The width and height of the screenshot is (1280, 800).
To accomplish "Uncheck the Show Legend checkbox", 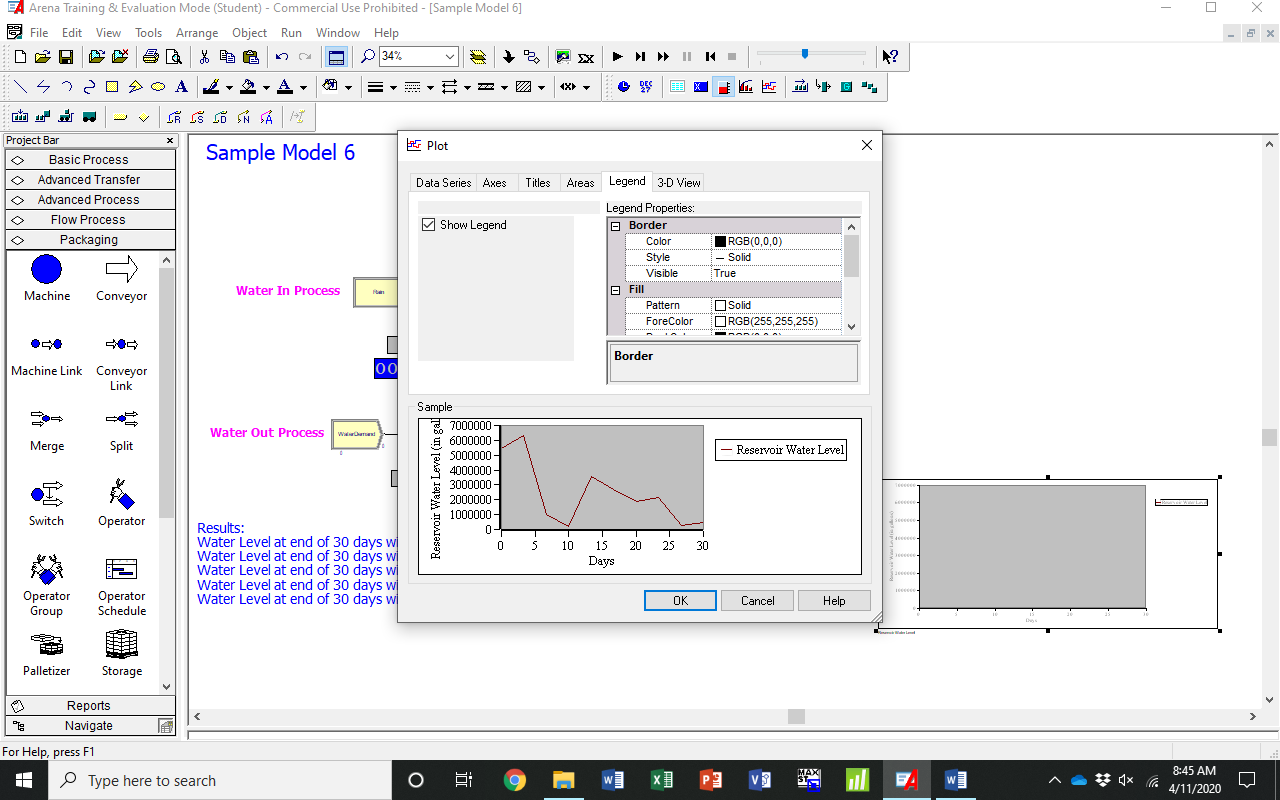I will click(x=429, y=225).
